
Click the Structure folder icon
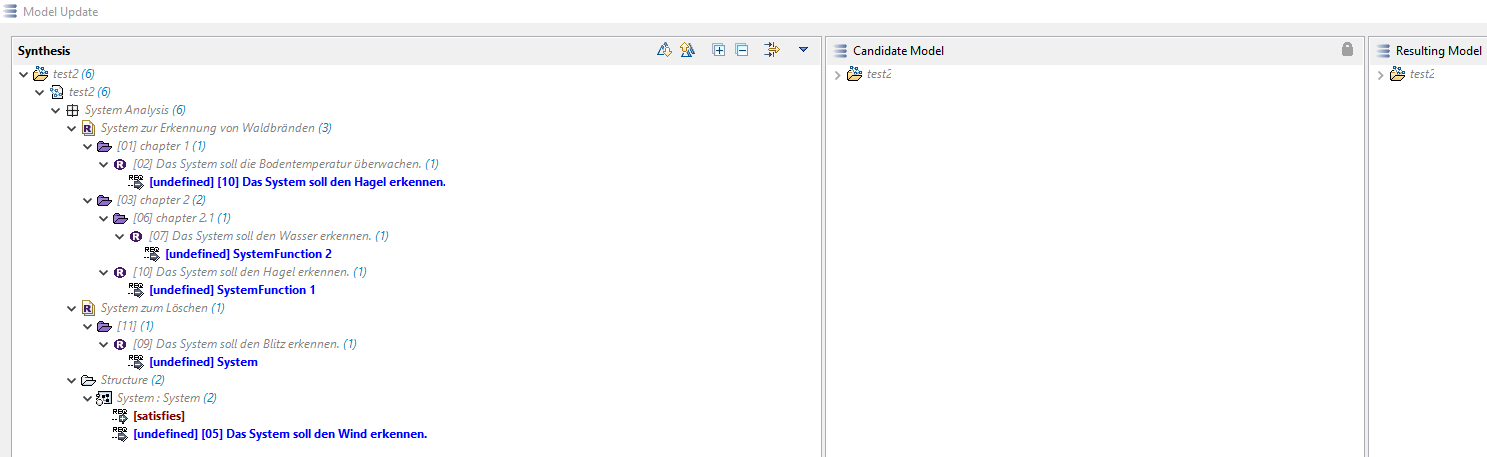click(x=88, y=380)
